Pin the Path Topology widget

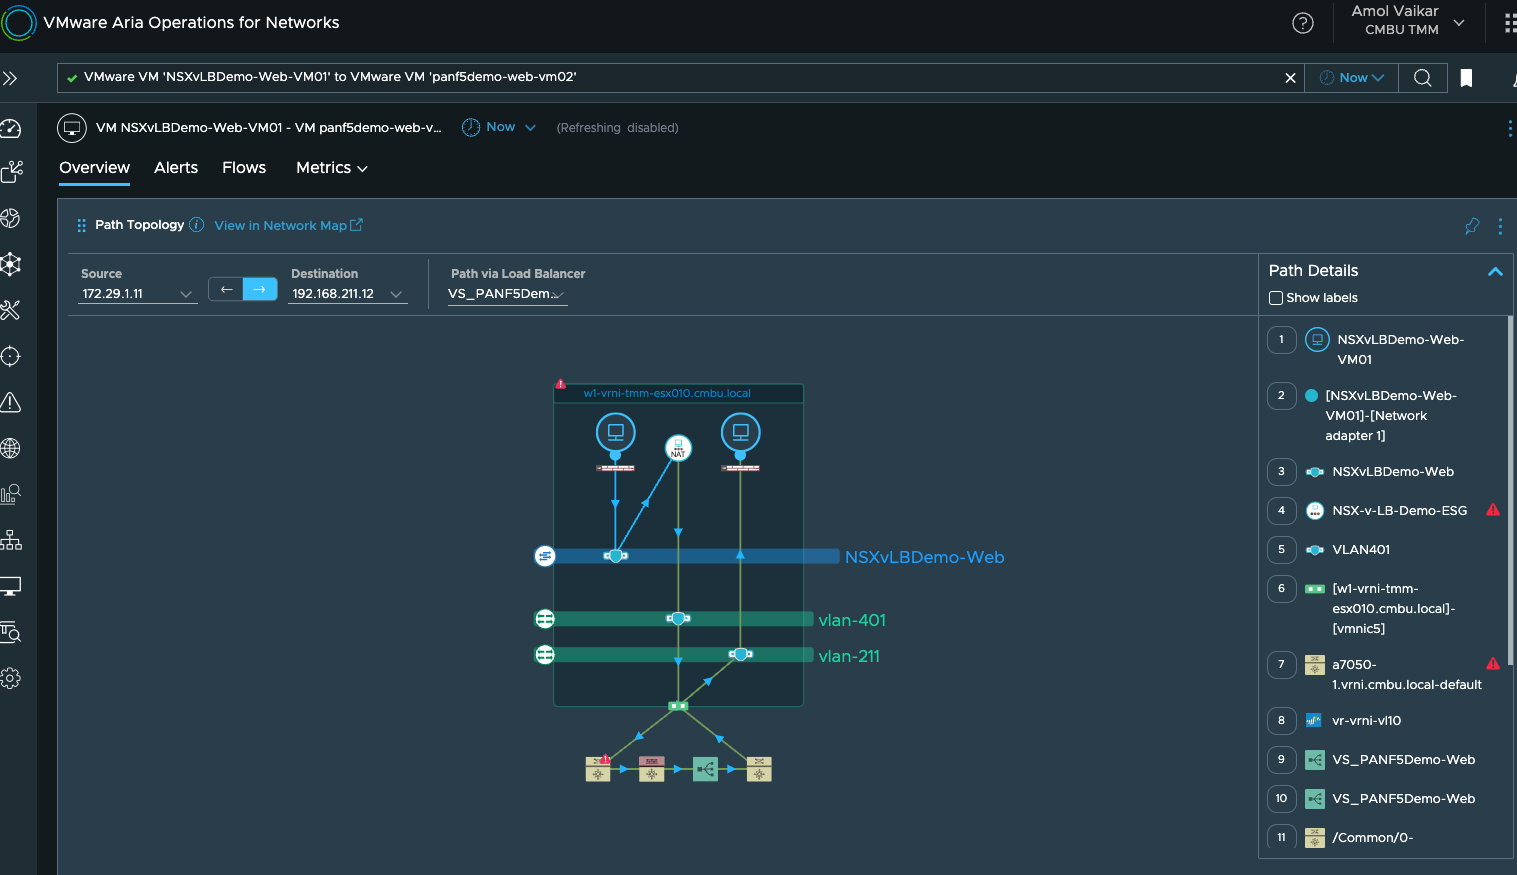pyautogui.click(x=1472, y=226)
